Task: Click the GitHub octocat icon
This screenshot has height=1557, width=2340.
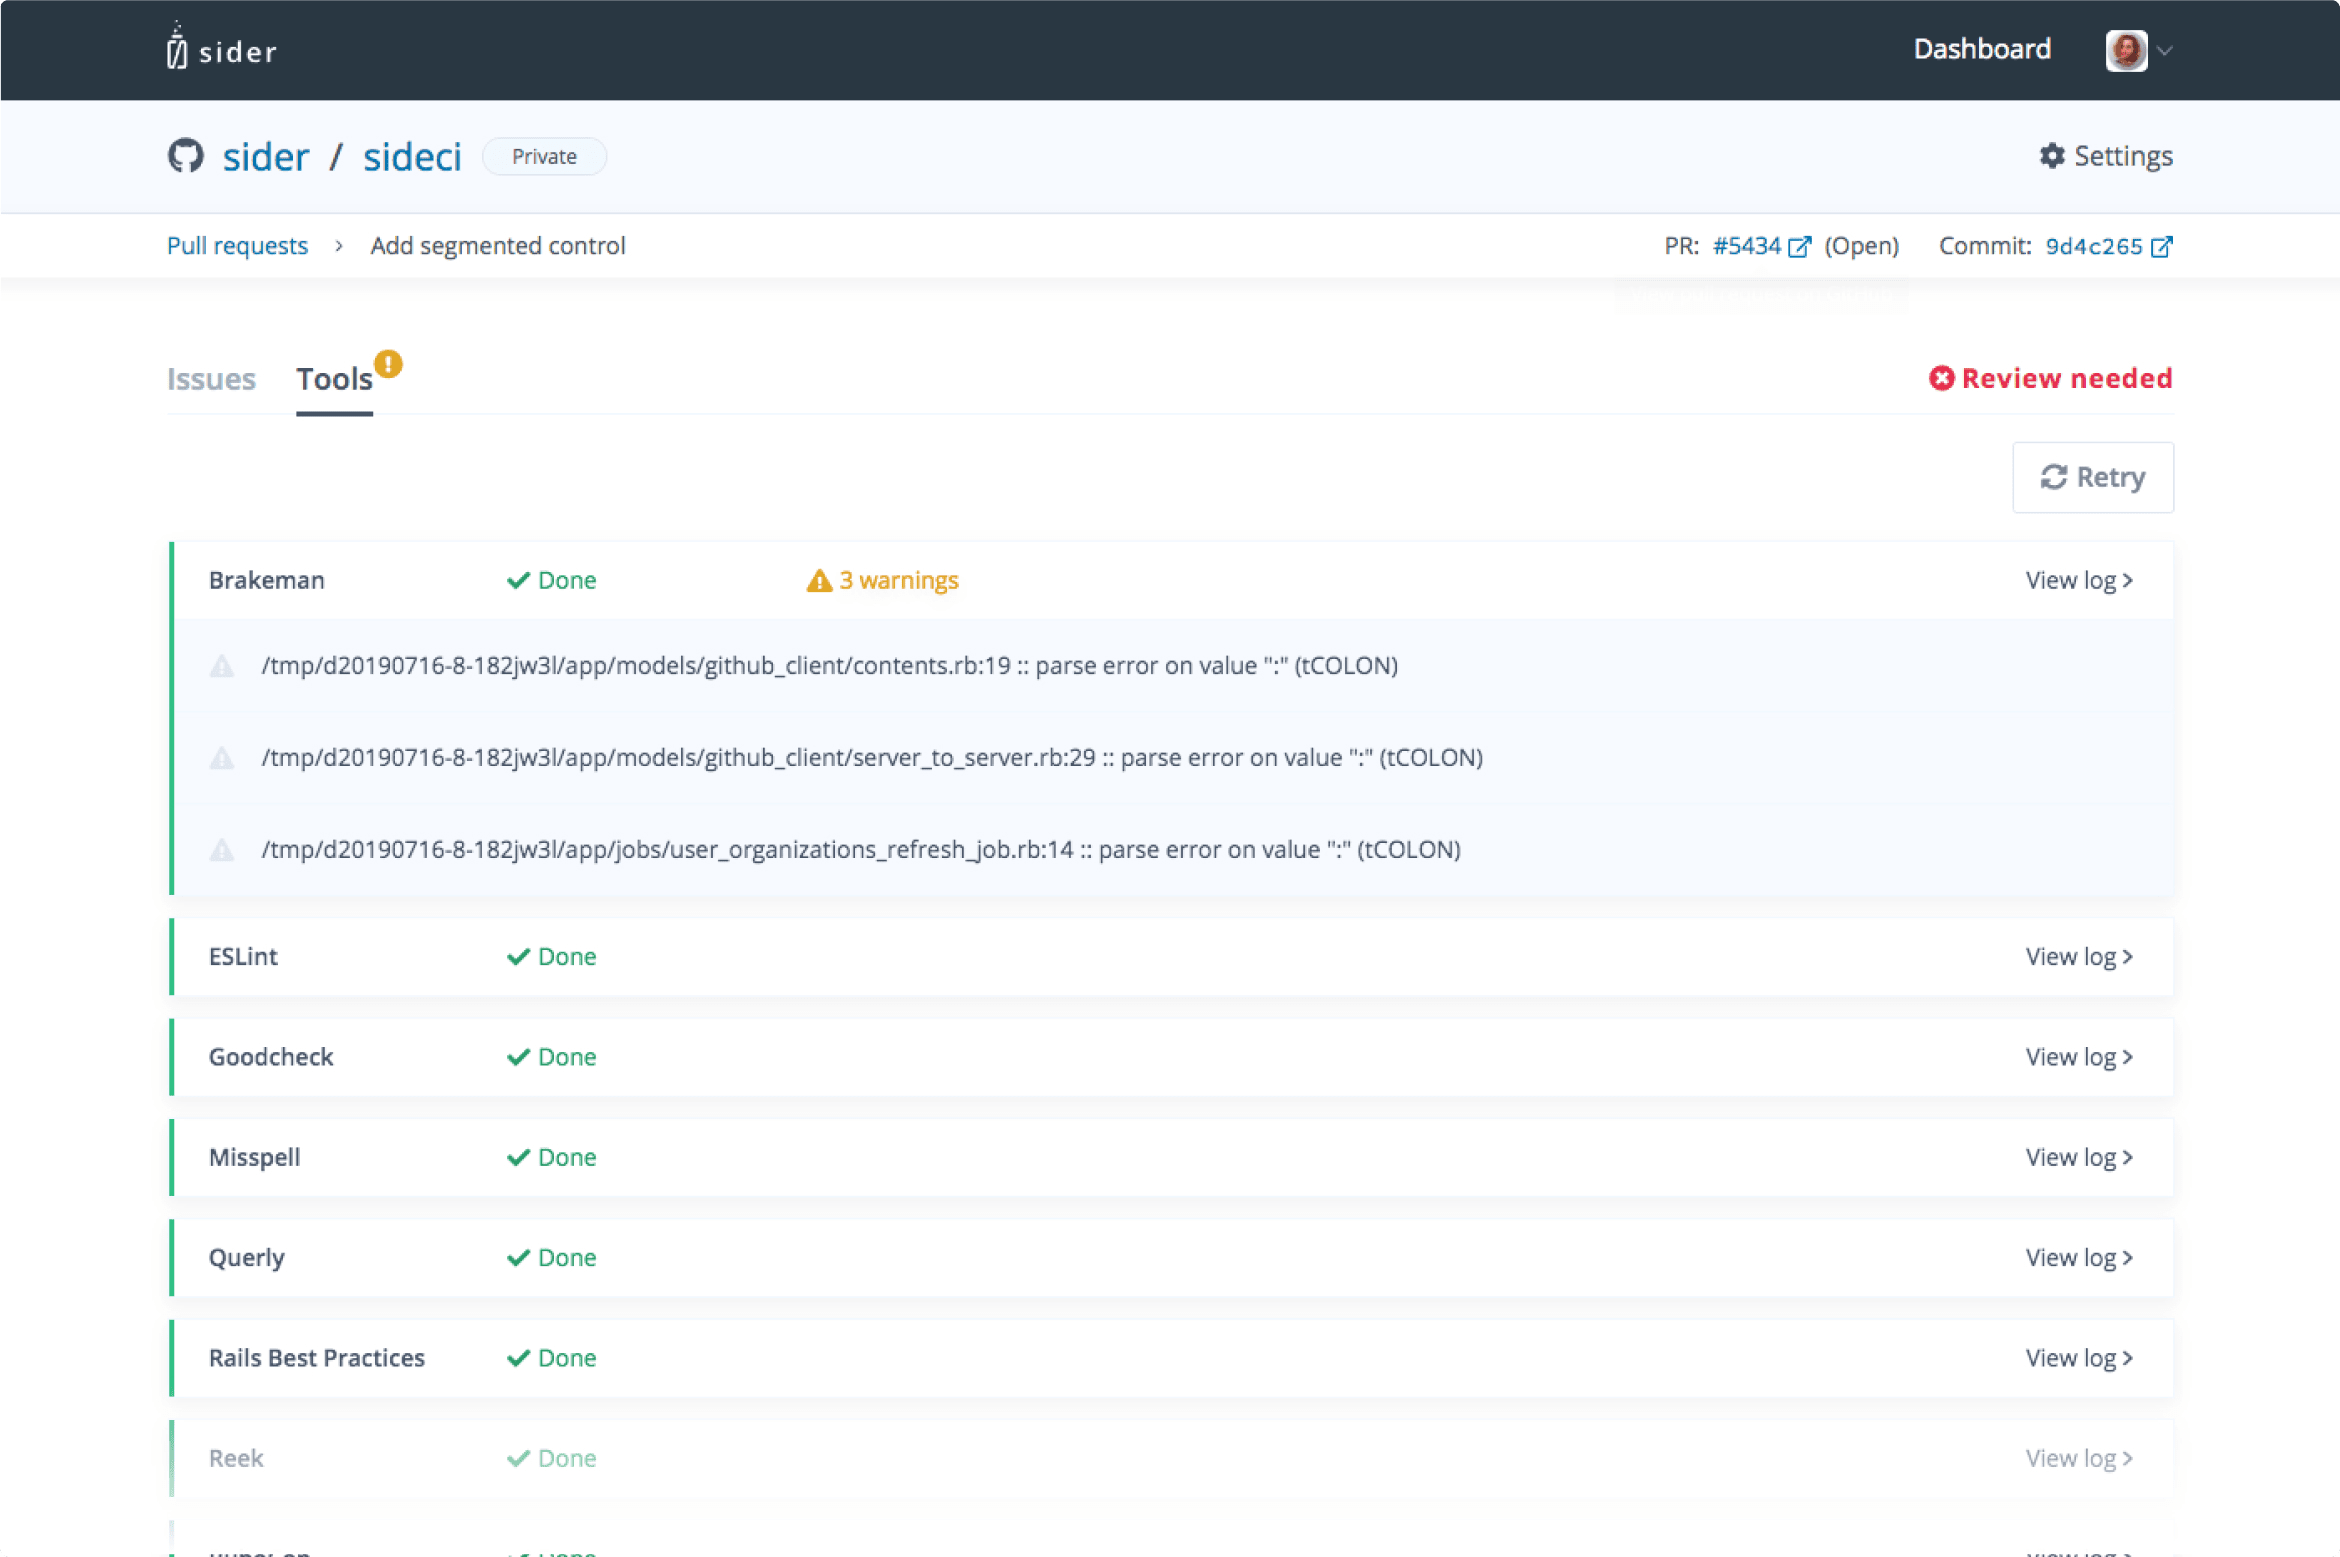Action: click(186, 156)
